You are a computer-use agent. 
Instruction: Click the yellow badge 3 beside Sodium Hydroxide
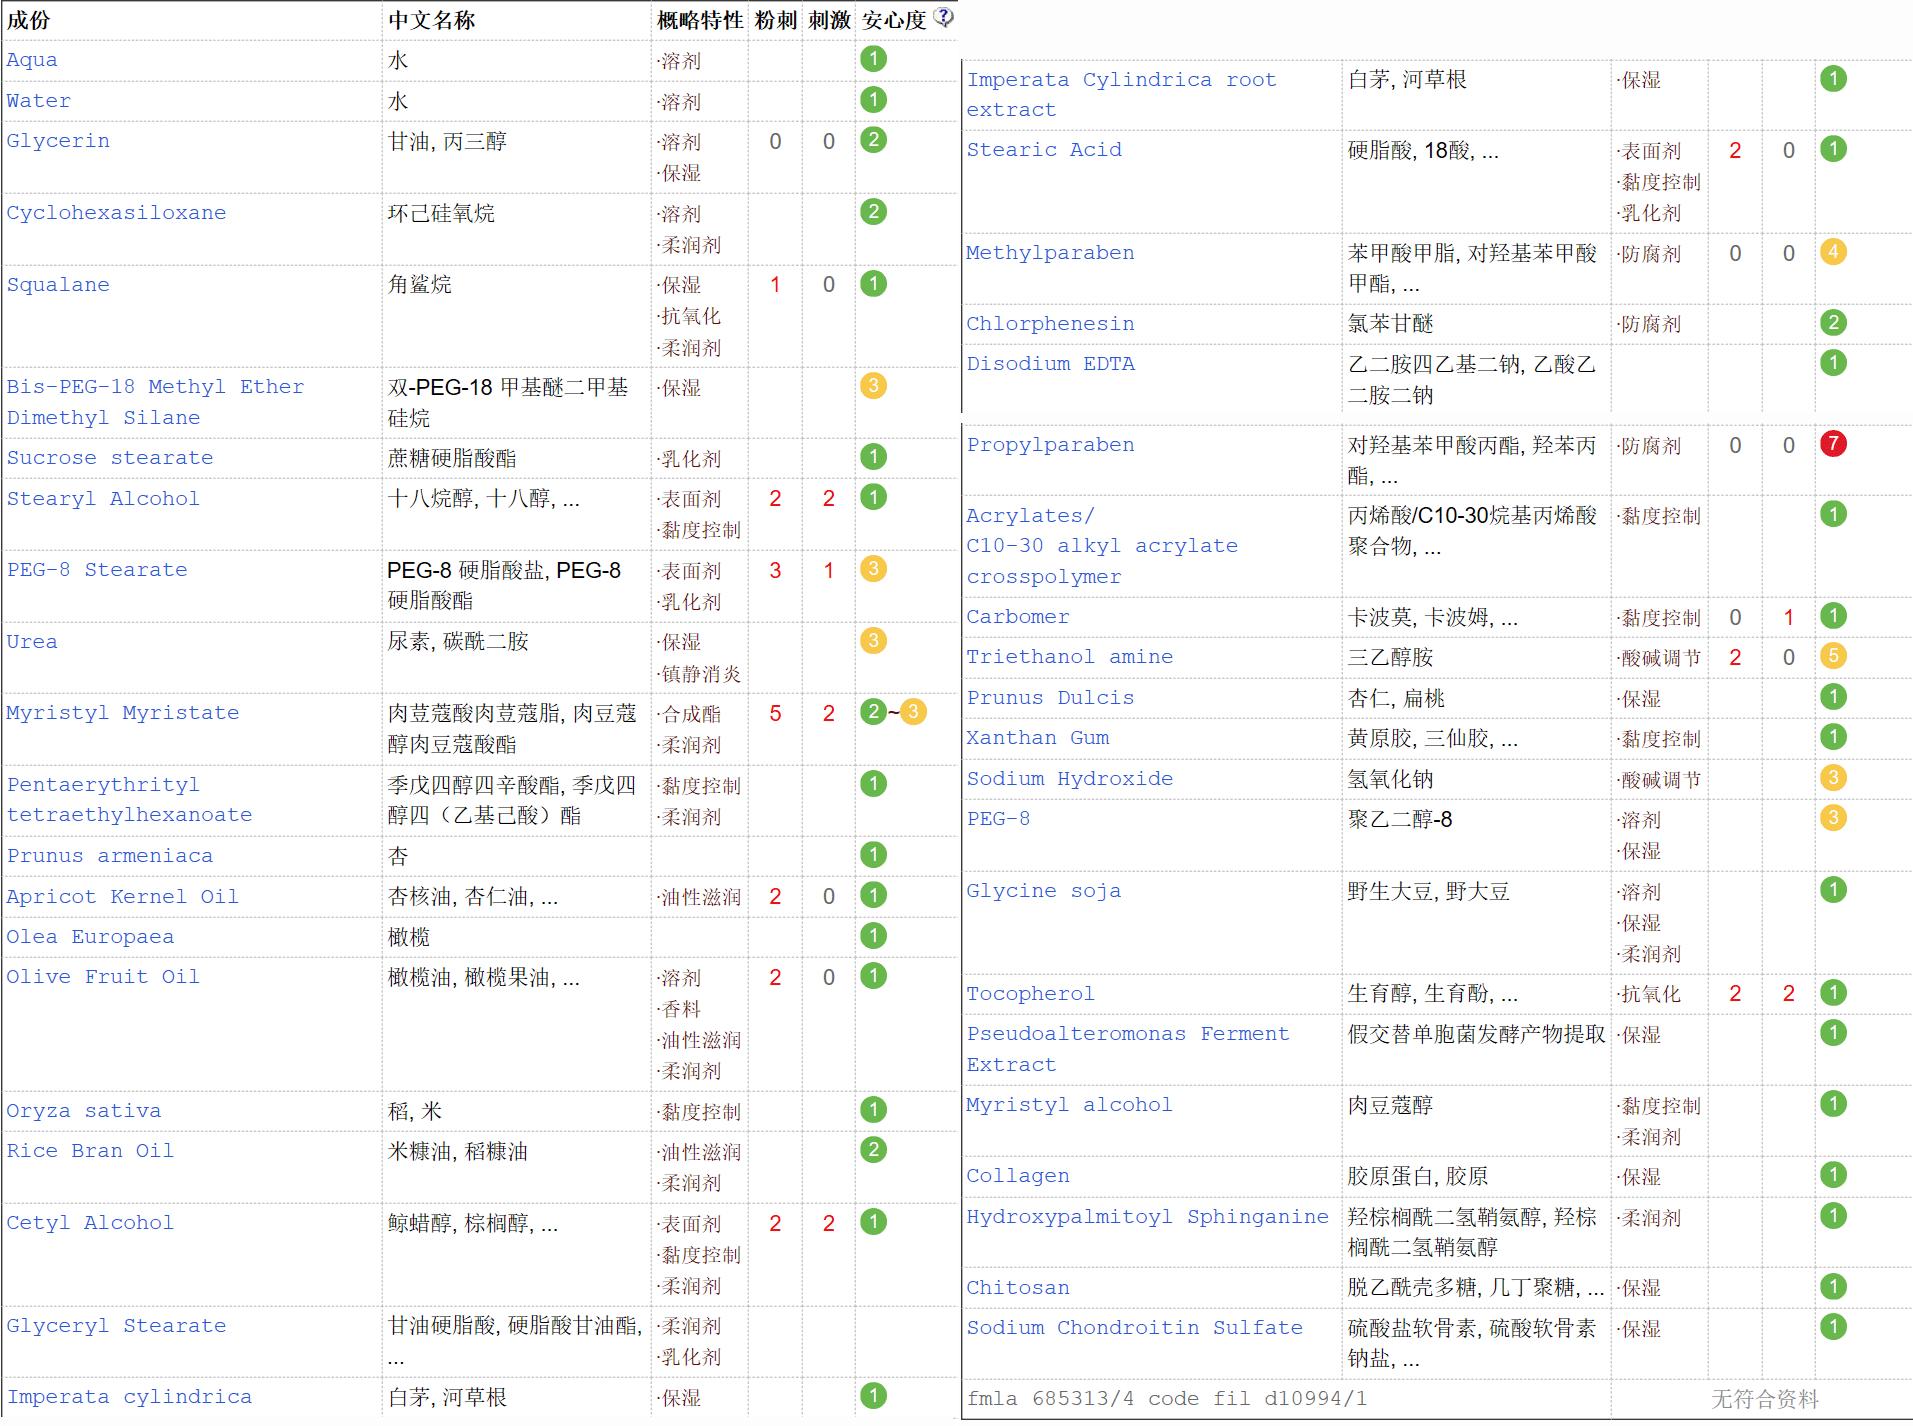coord(1833,778)
